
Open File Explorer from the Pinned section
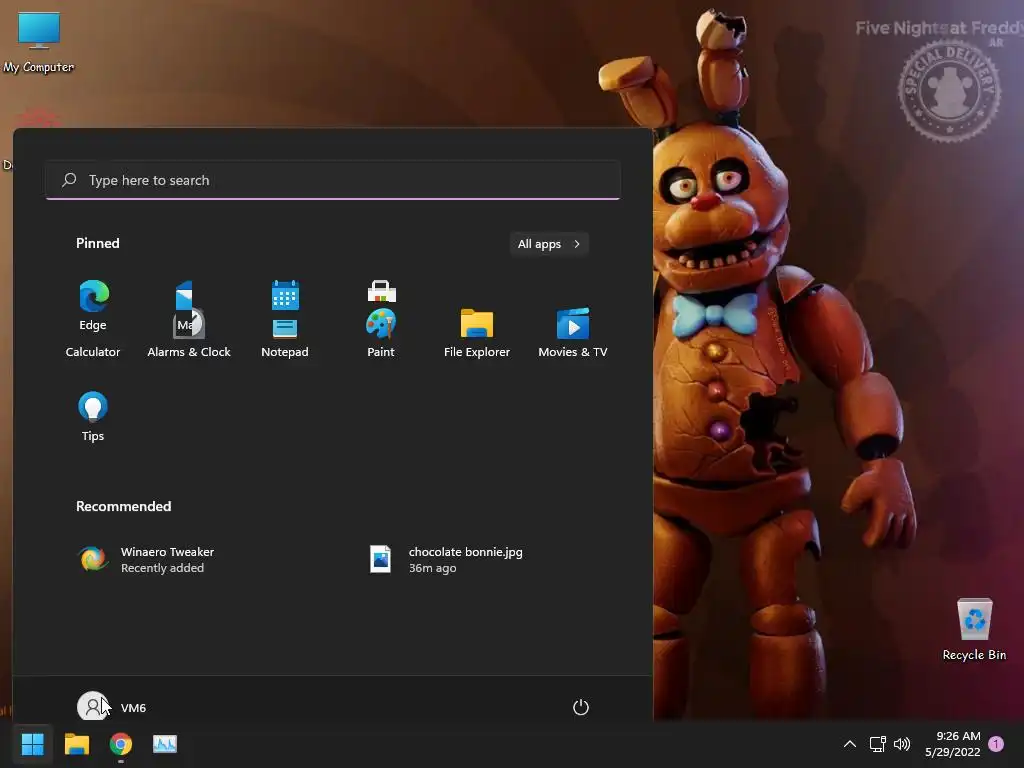point(477,333)
